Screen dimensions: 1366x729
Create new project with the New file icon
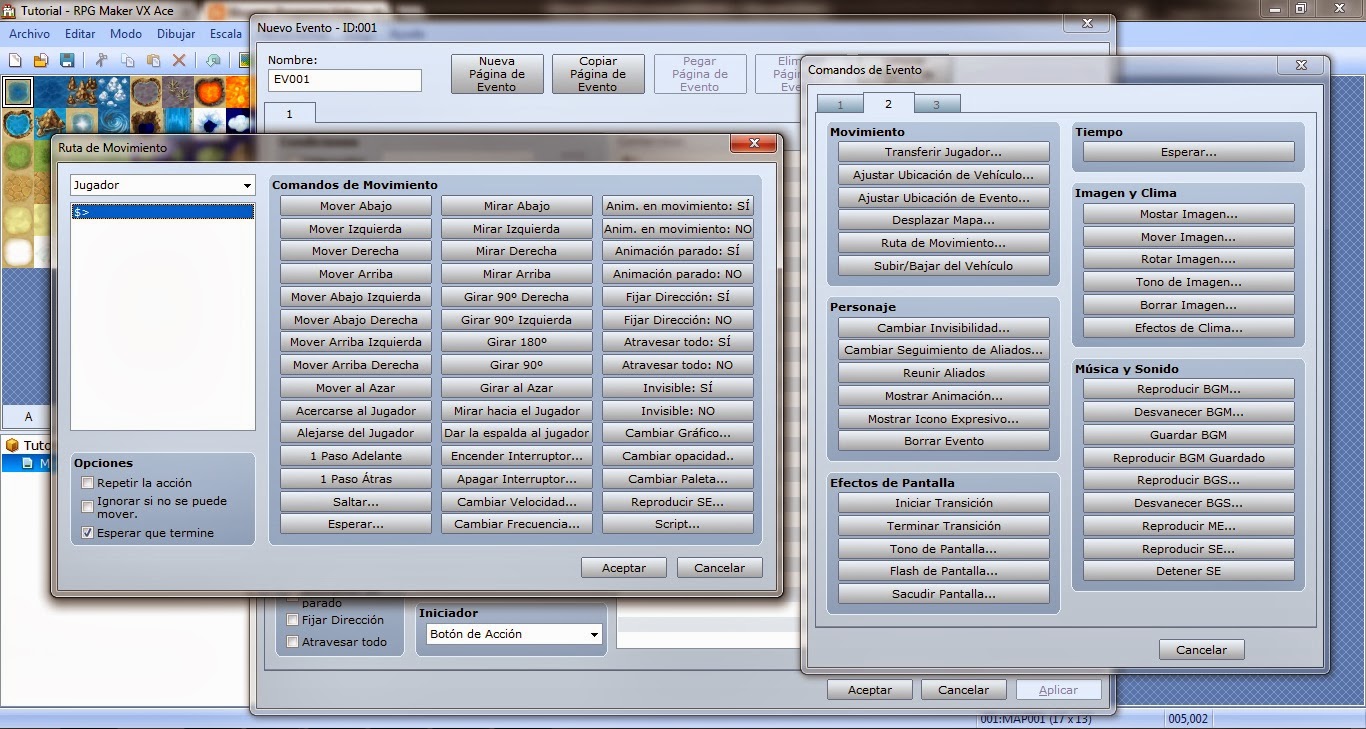point(15,60)
